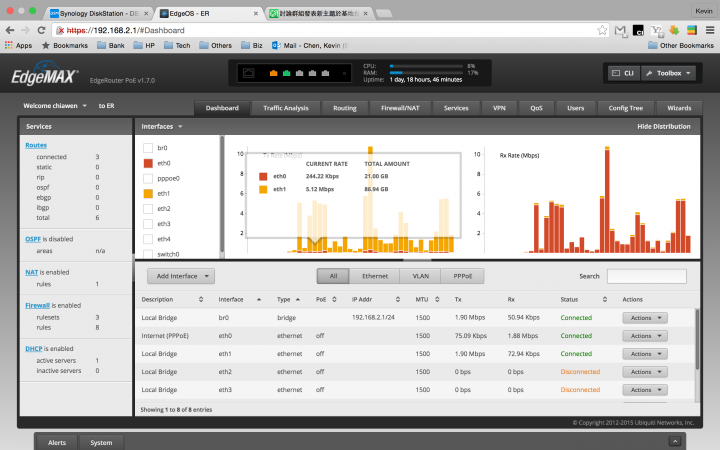Open Actions dropdown for br0 row
Viewport: 720px width, 450px height.
point(645,318)
